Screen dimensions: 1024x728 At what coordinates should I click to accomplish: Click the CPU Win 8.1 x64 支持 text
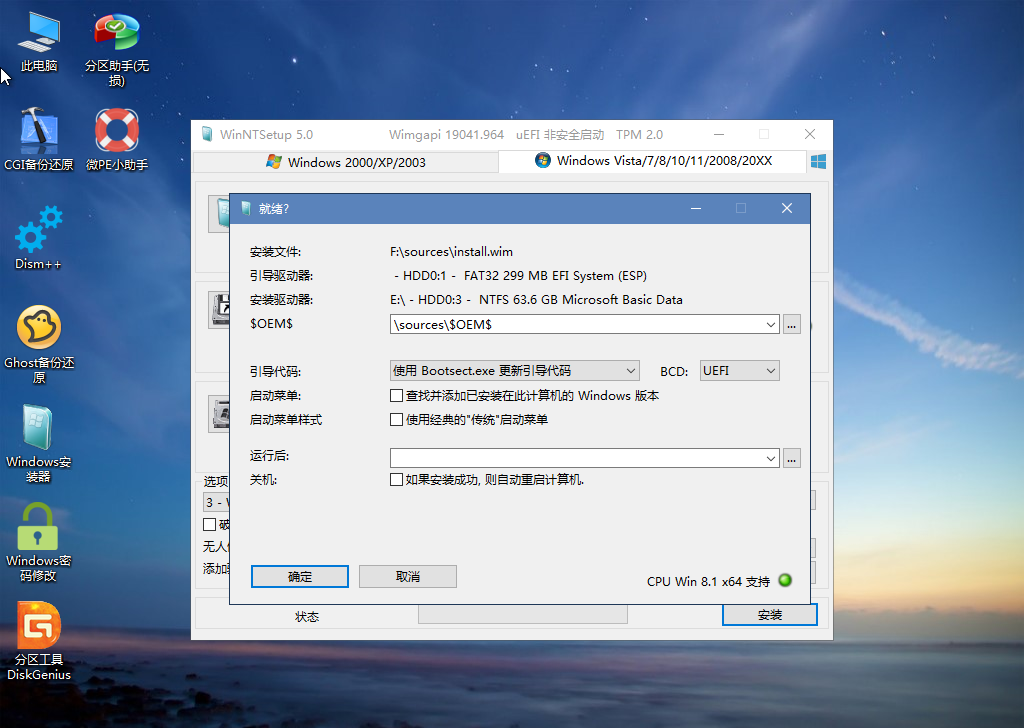pos(709,581)
